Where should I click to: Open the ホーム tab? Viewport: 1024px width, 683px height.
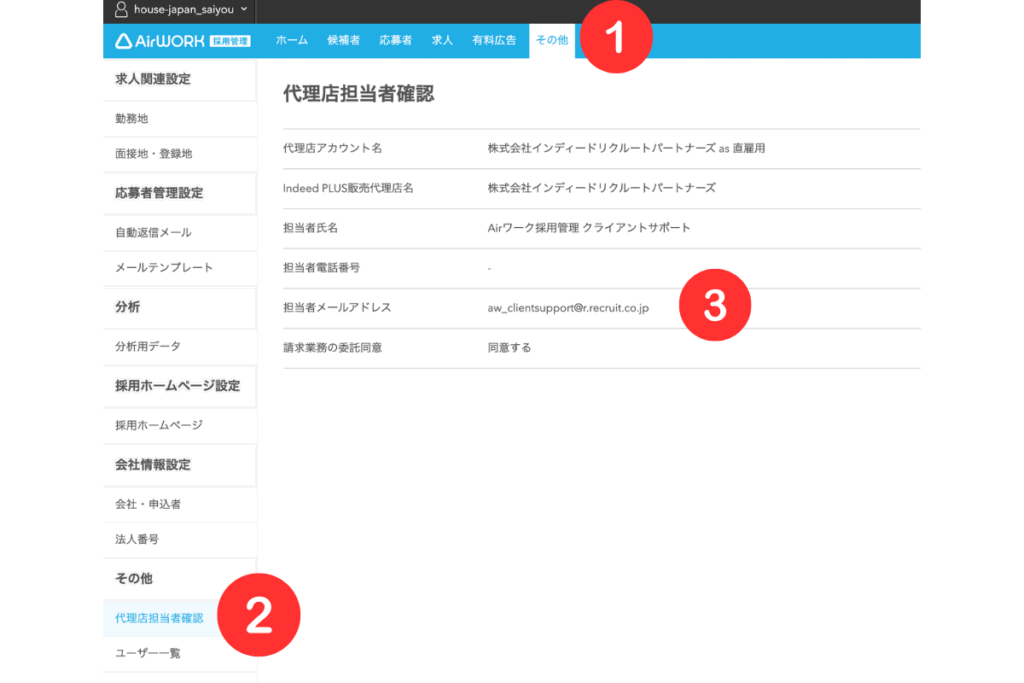tap(291, 40)
